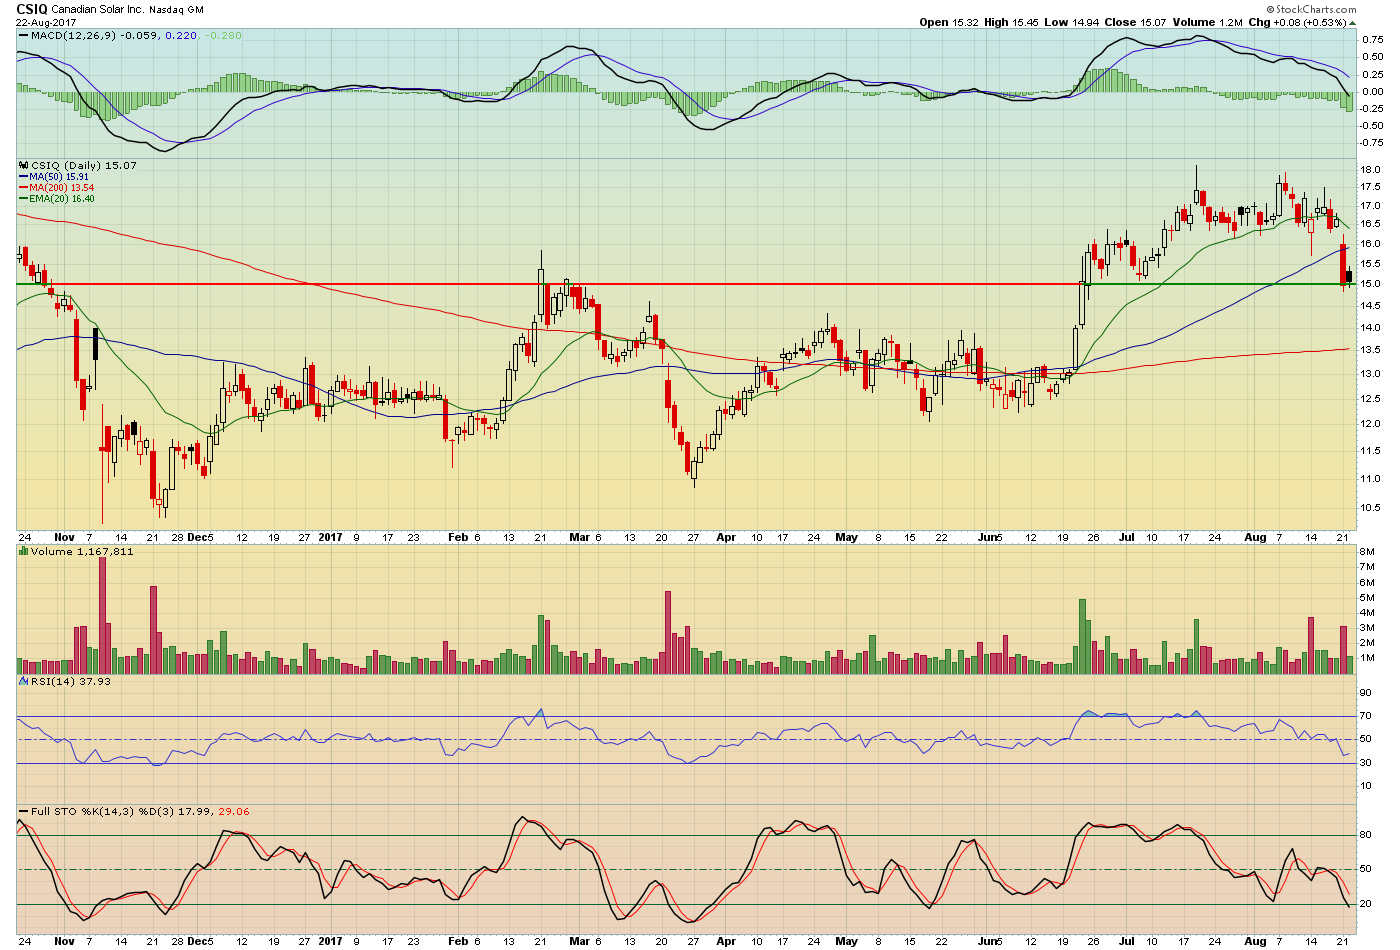
Task: Click the MACD signal value 0.220
Action: tap(180, 35)
